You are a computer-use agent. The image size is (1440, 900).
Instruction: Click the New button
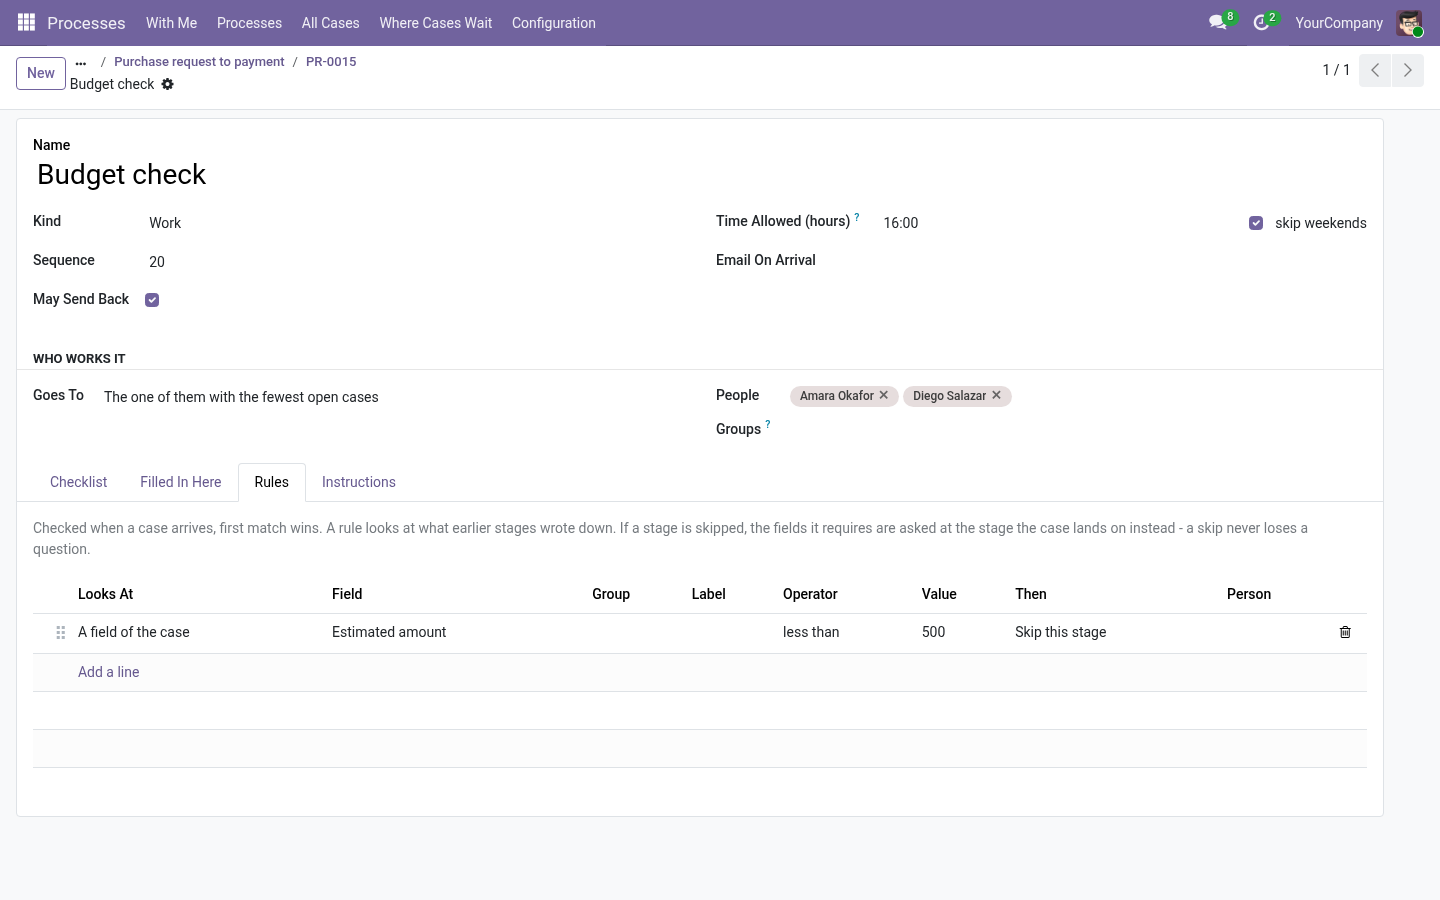click(x=41, y=73)
